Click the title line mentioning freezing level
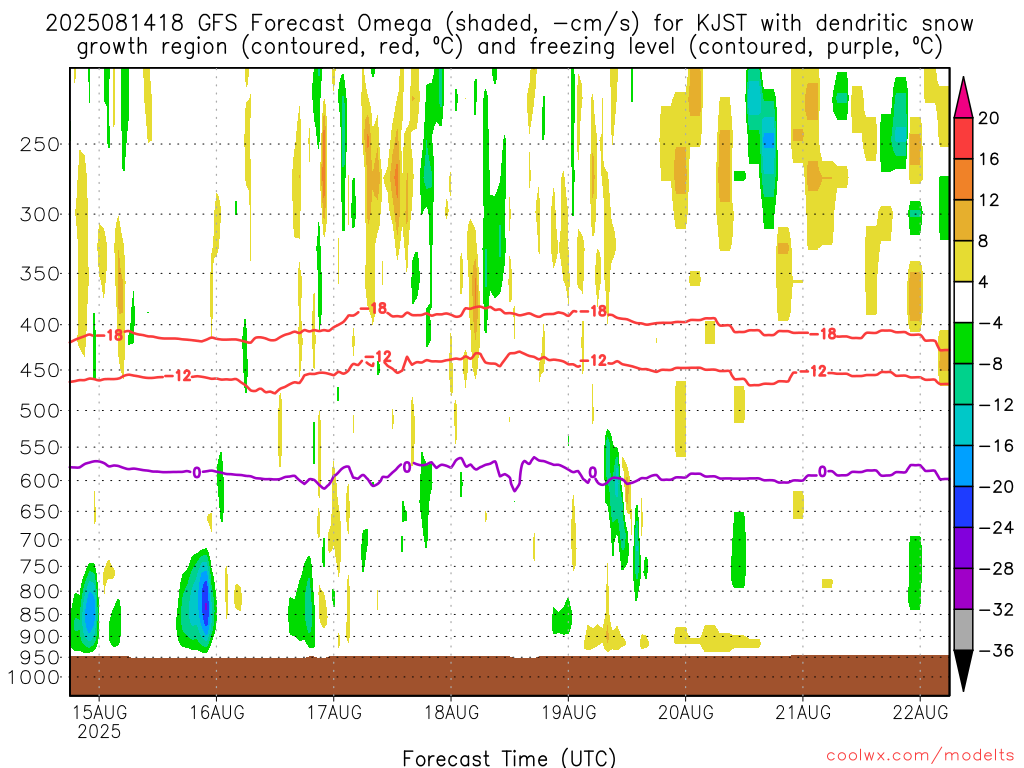Screen dimensions: 1024x768 (x=509, y=47)
